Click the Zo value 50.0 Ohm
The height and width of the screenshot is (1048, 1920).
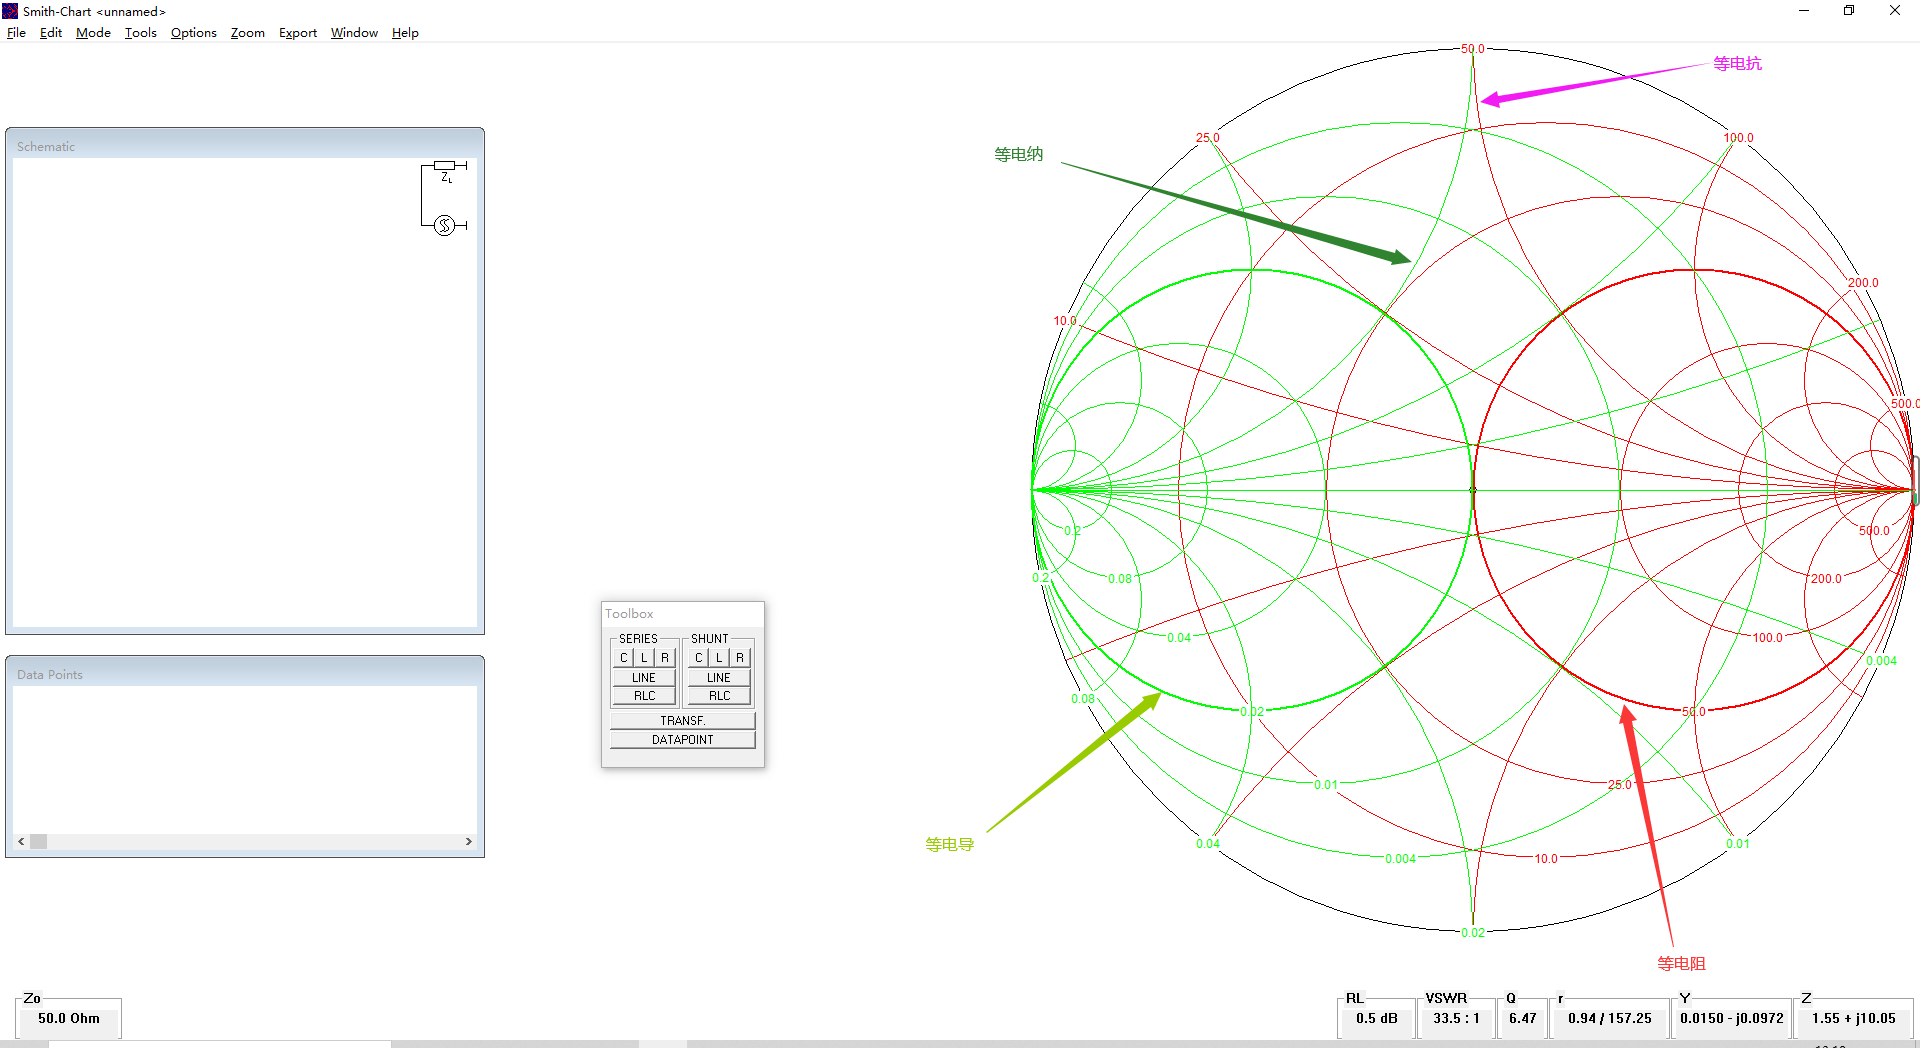[x=69, y=1019]
